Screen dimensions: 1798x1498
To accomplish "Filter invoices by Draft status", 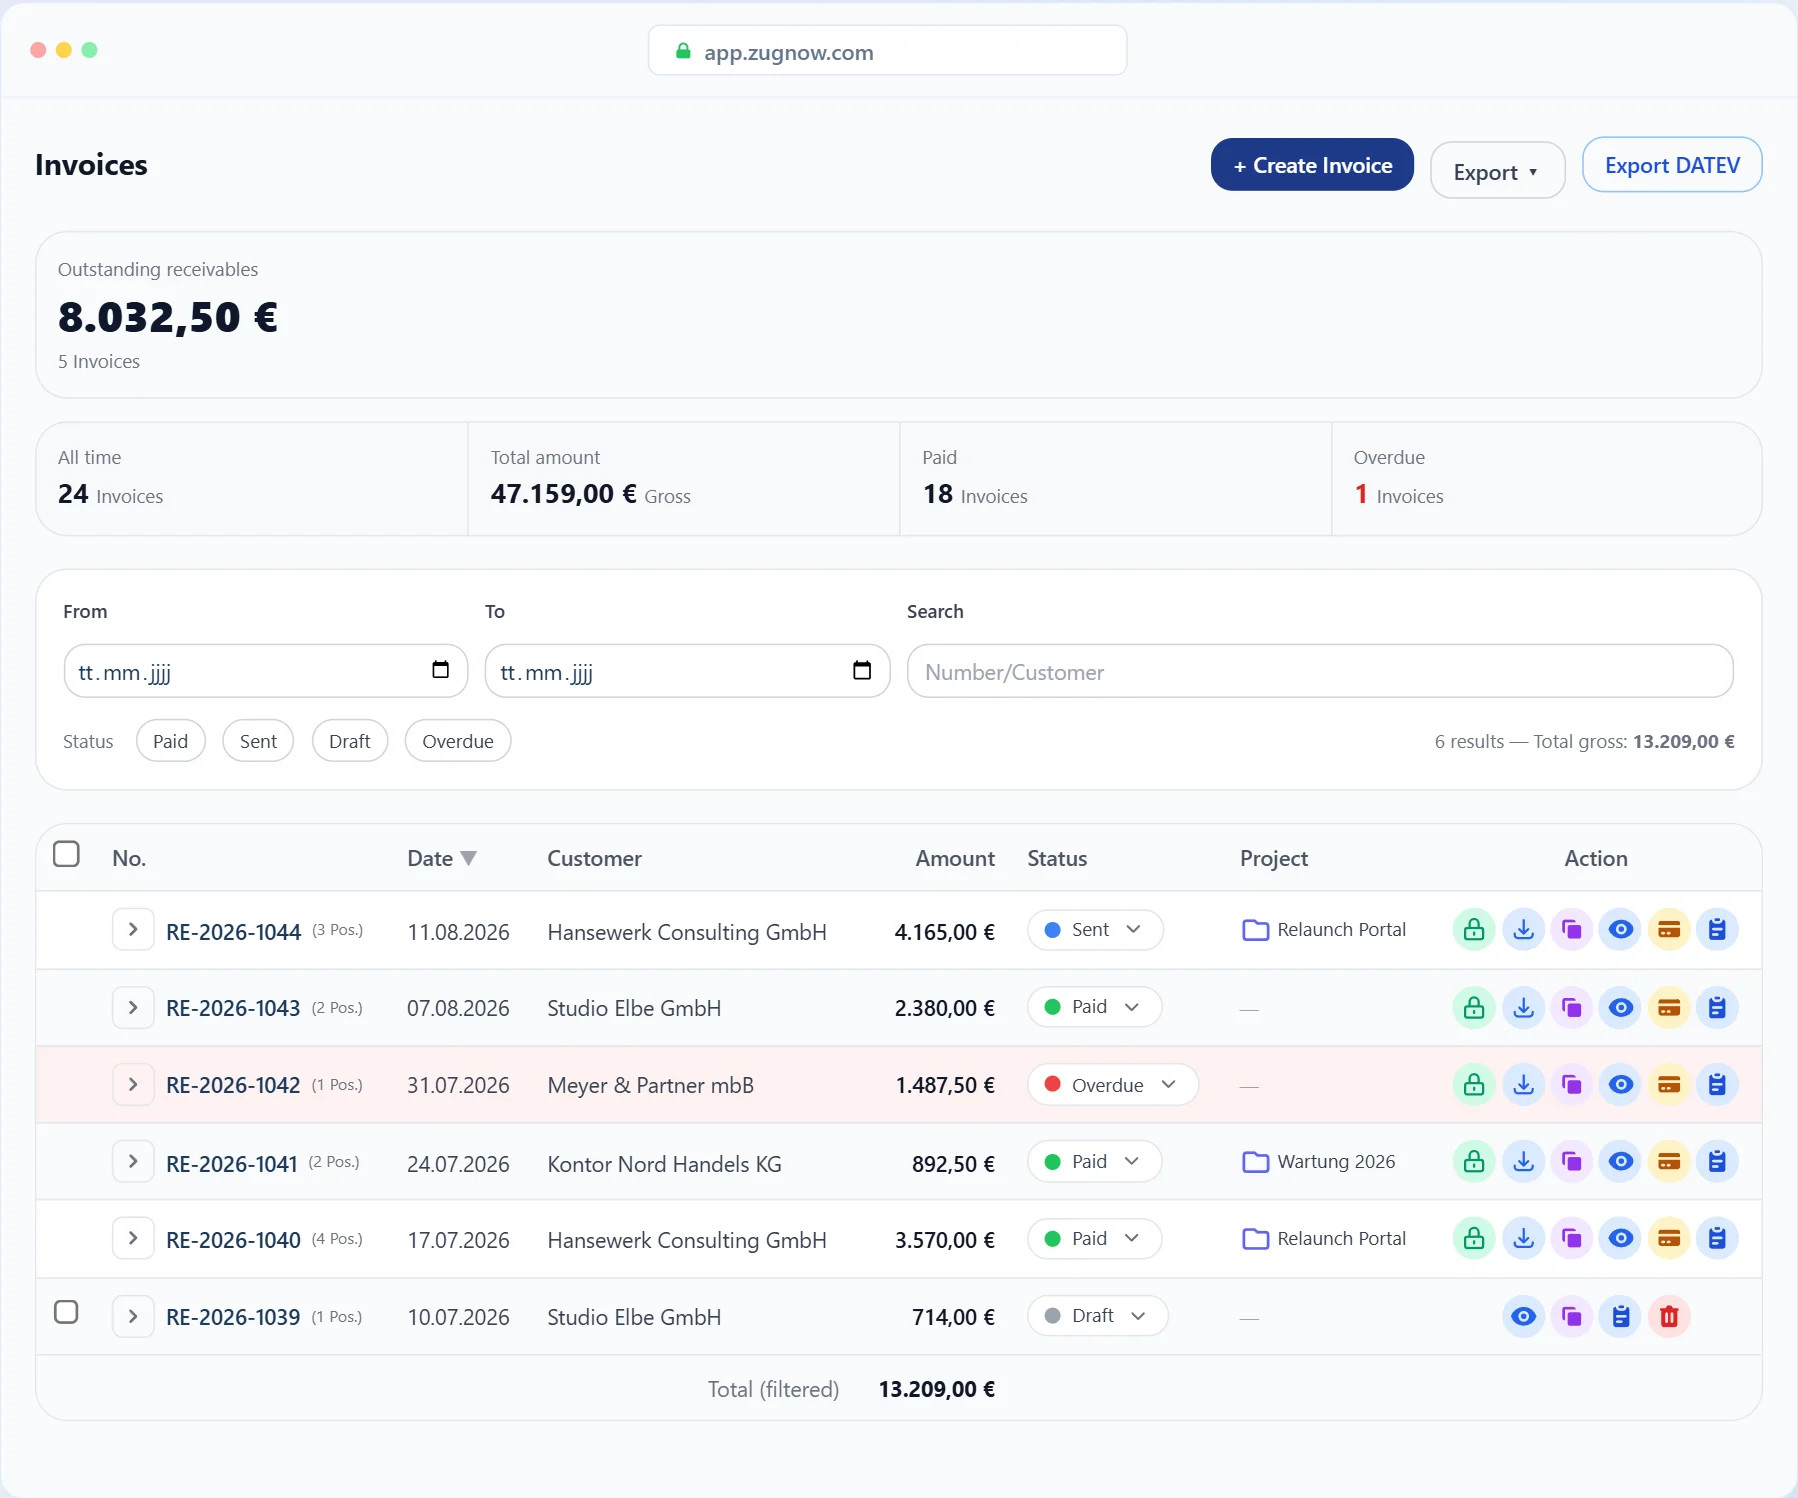I will coord(350,741).
